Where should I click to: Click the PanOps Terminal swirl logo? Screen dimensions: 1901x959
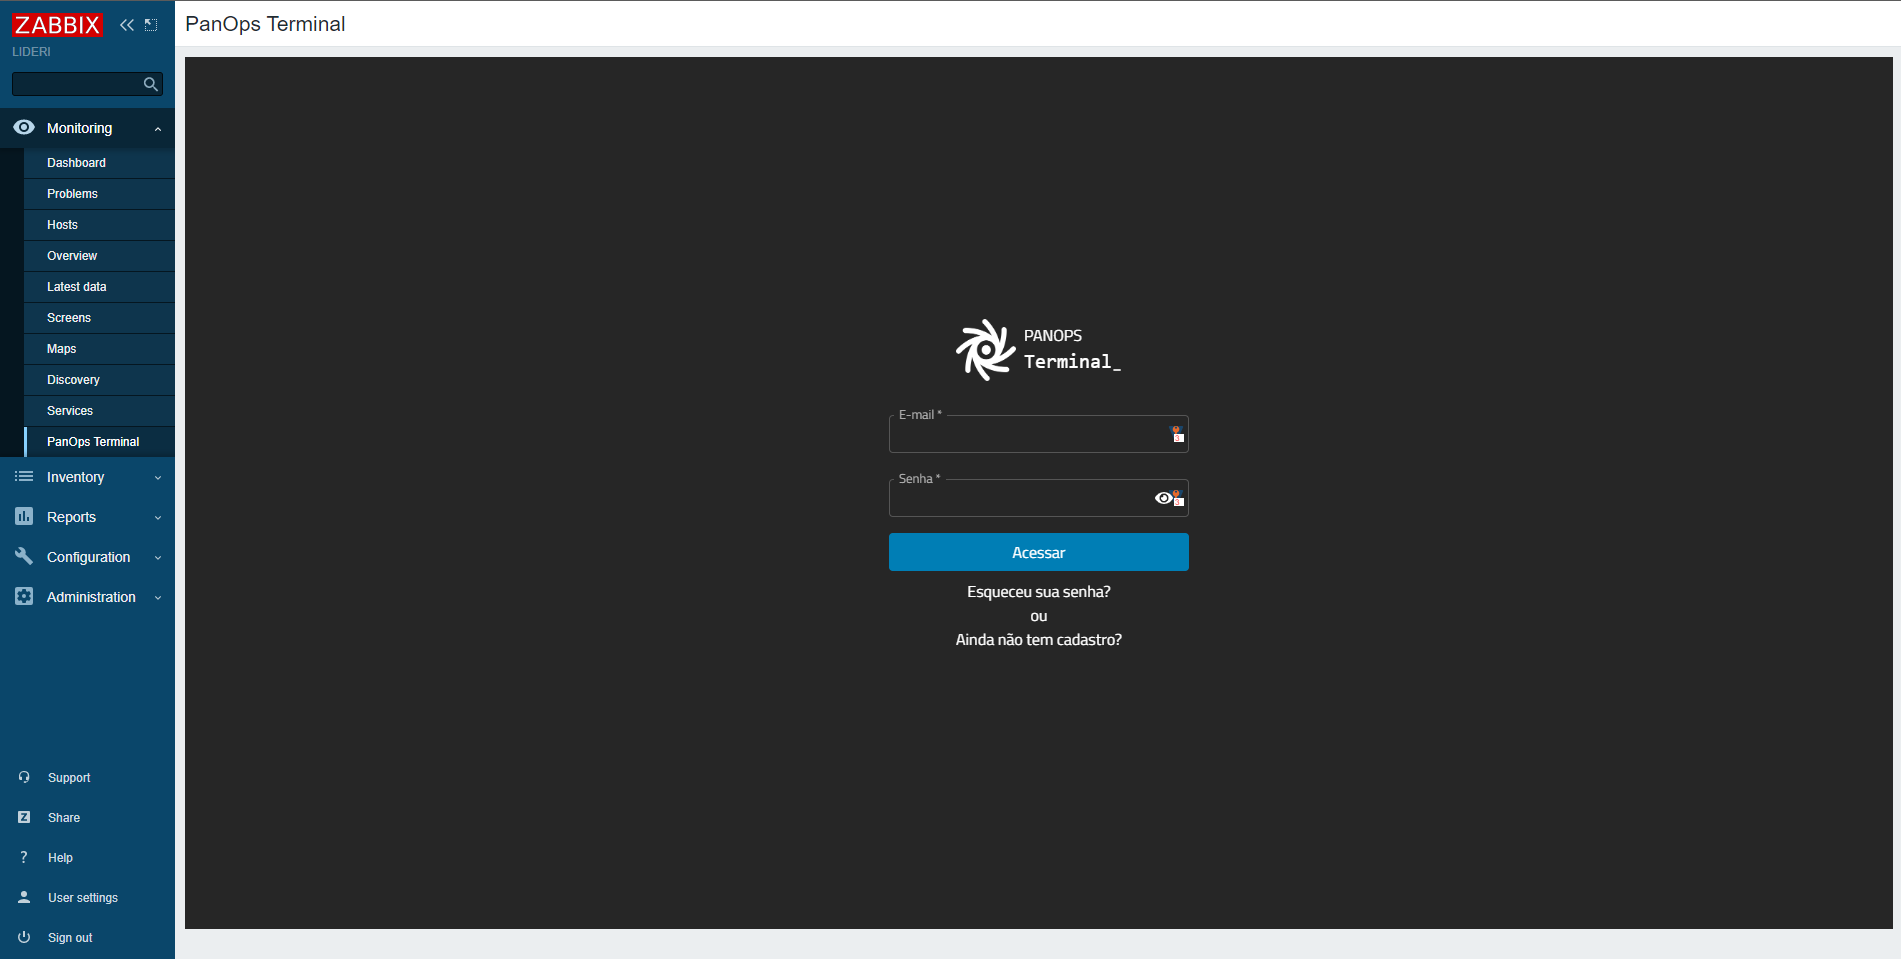pos(985,349)
